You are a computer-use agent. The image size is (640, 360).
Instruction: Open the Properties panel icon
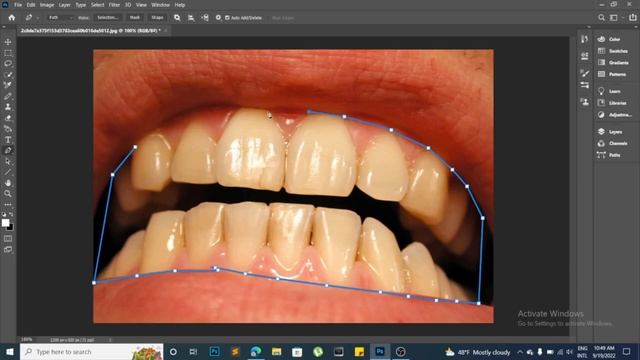pyautogui.click(x=584, y=56)
